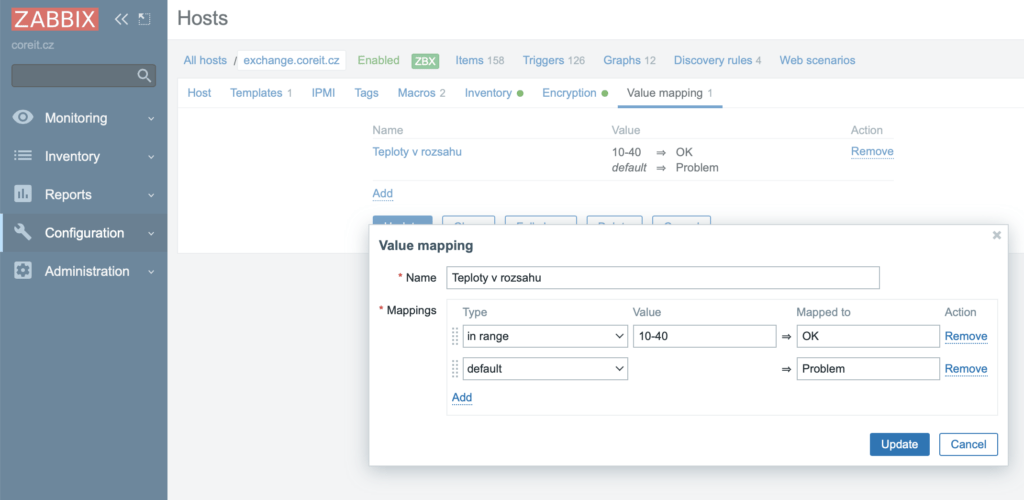This screenshot has height=500, width=1024.
Task: Click the Administration gear icon
Action: [23, 271]
